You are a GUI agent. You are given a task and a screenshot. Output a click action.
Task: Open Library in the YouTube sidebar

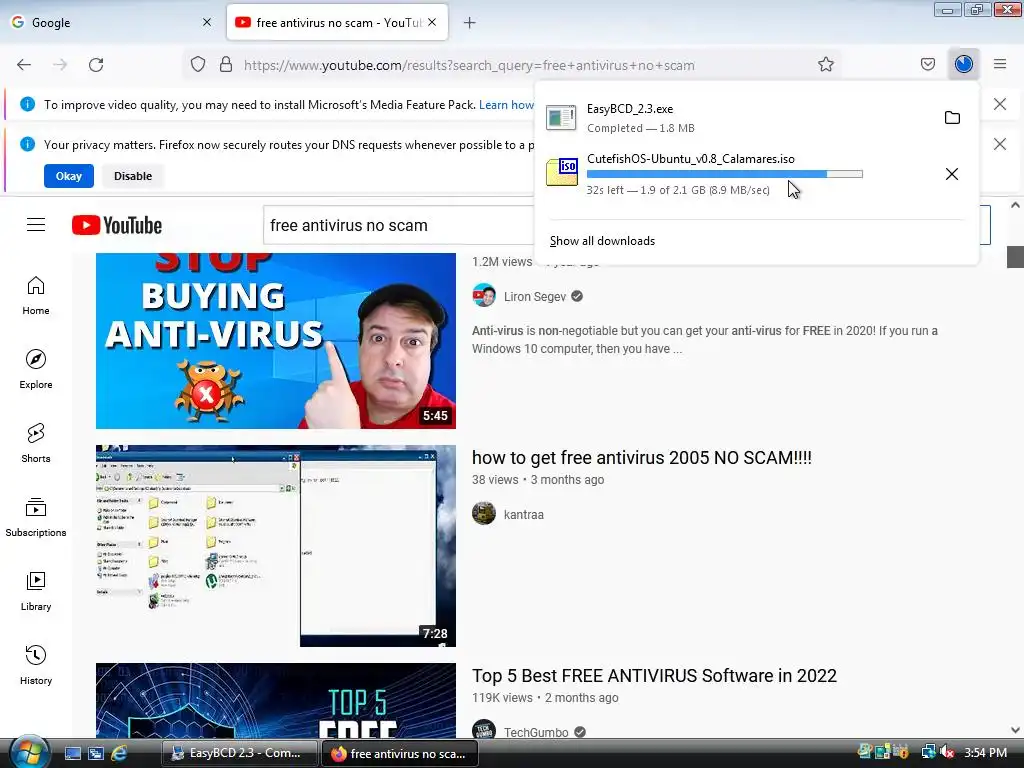coord(36,592)
